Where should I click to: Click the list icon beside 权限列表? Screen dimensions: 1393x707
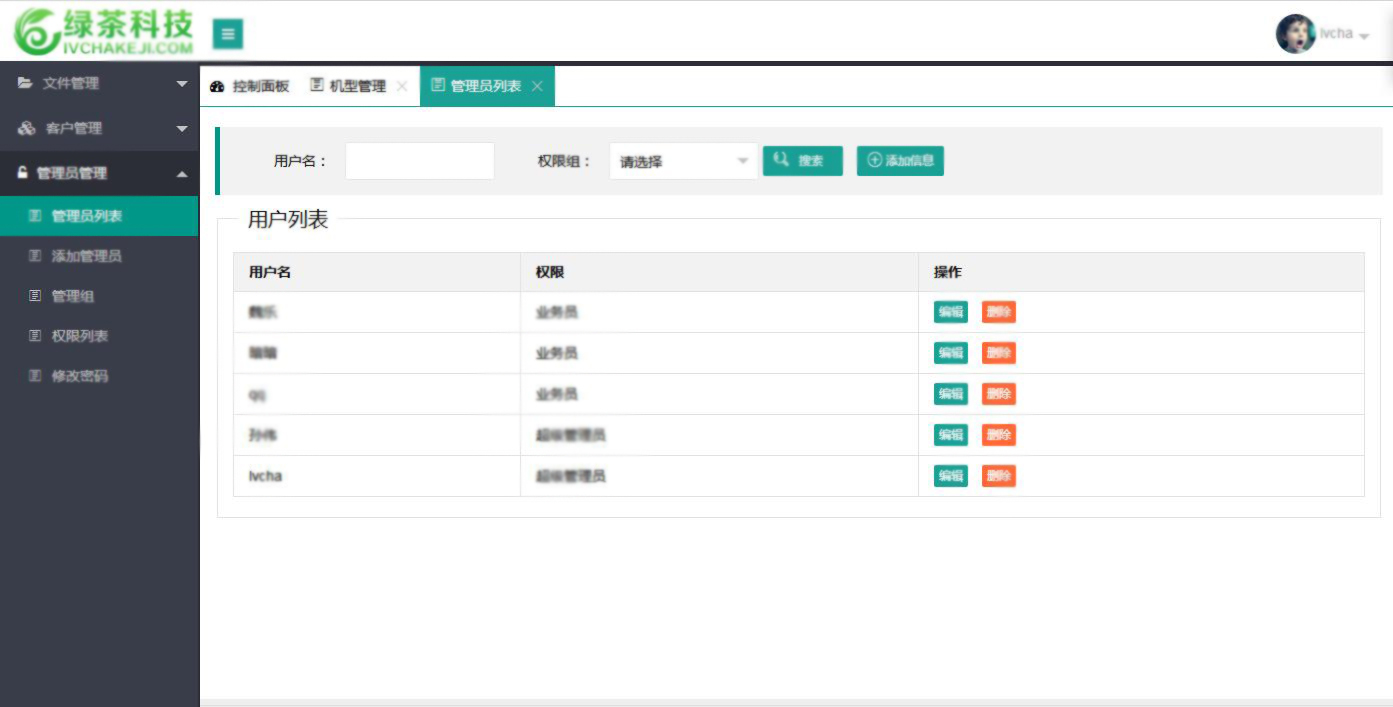[35, 336]
